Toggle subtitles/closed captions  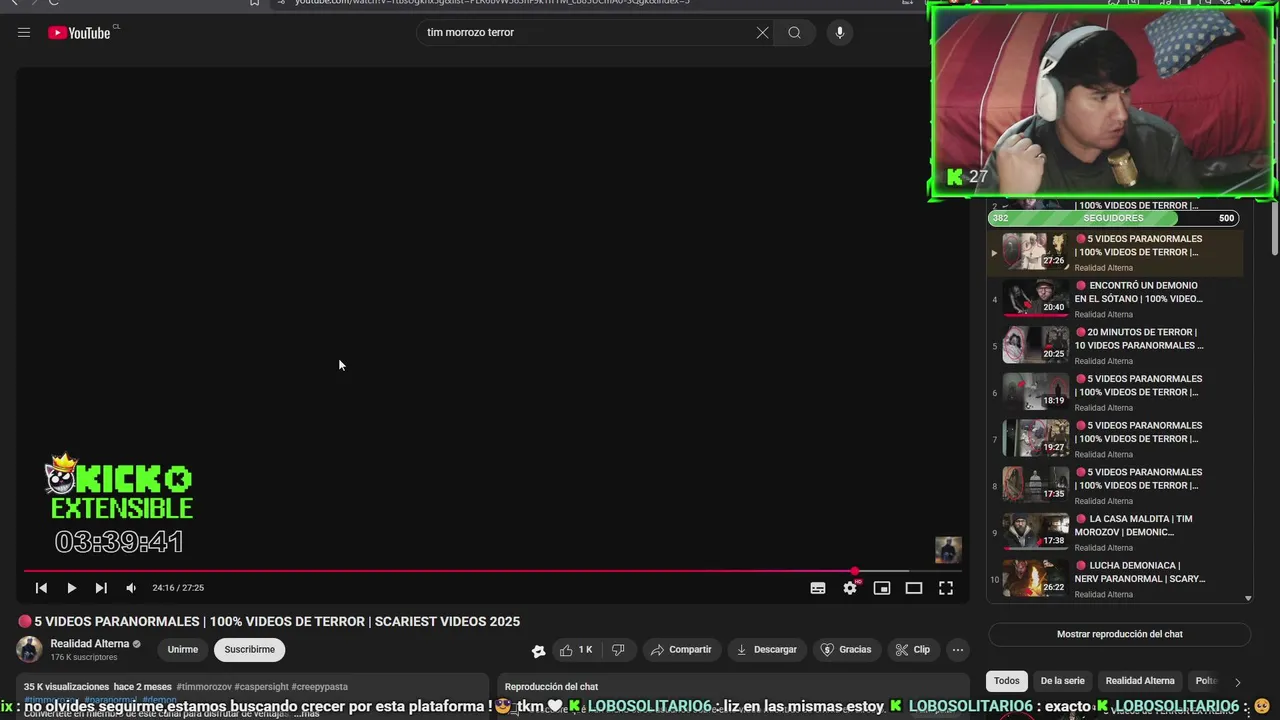pyautogui.click(x=818, y=588)
